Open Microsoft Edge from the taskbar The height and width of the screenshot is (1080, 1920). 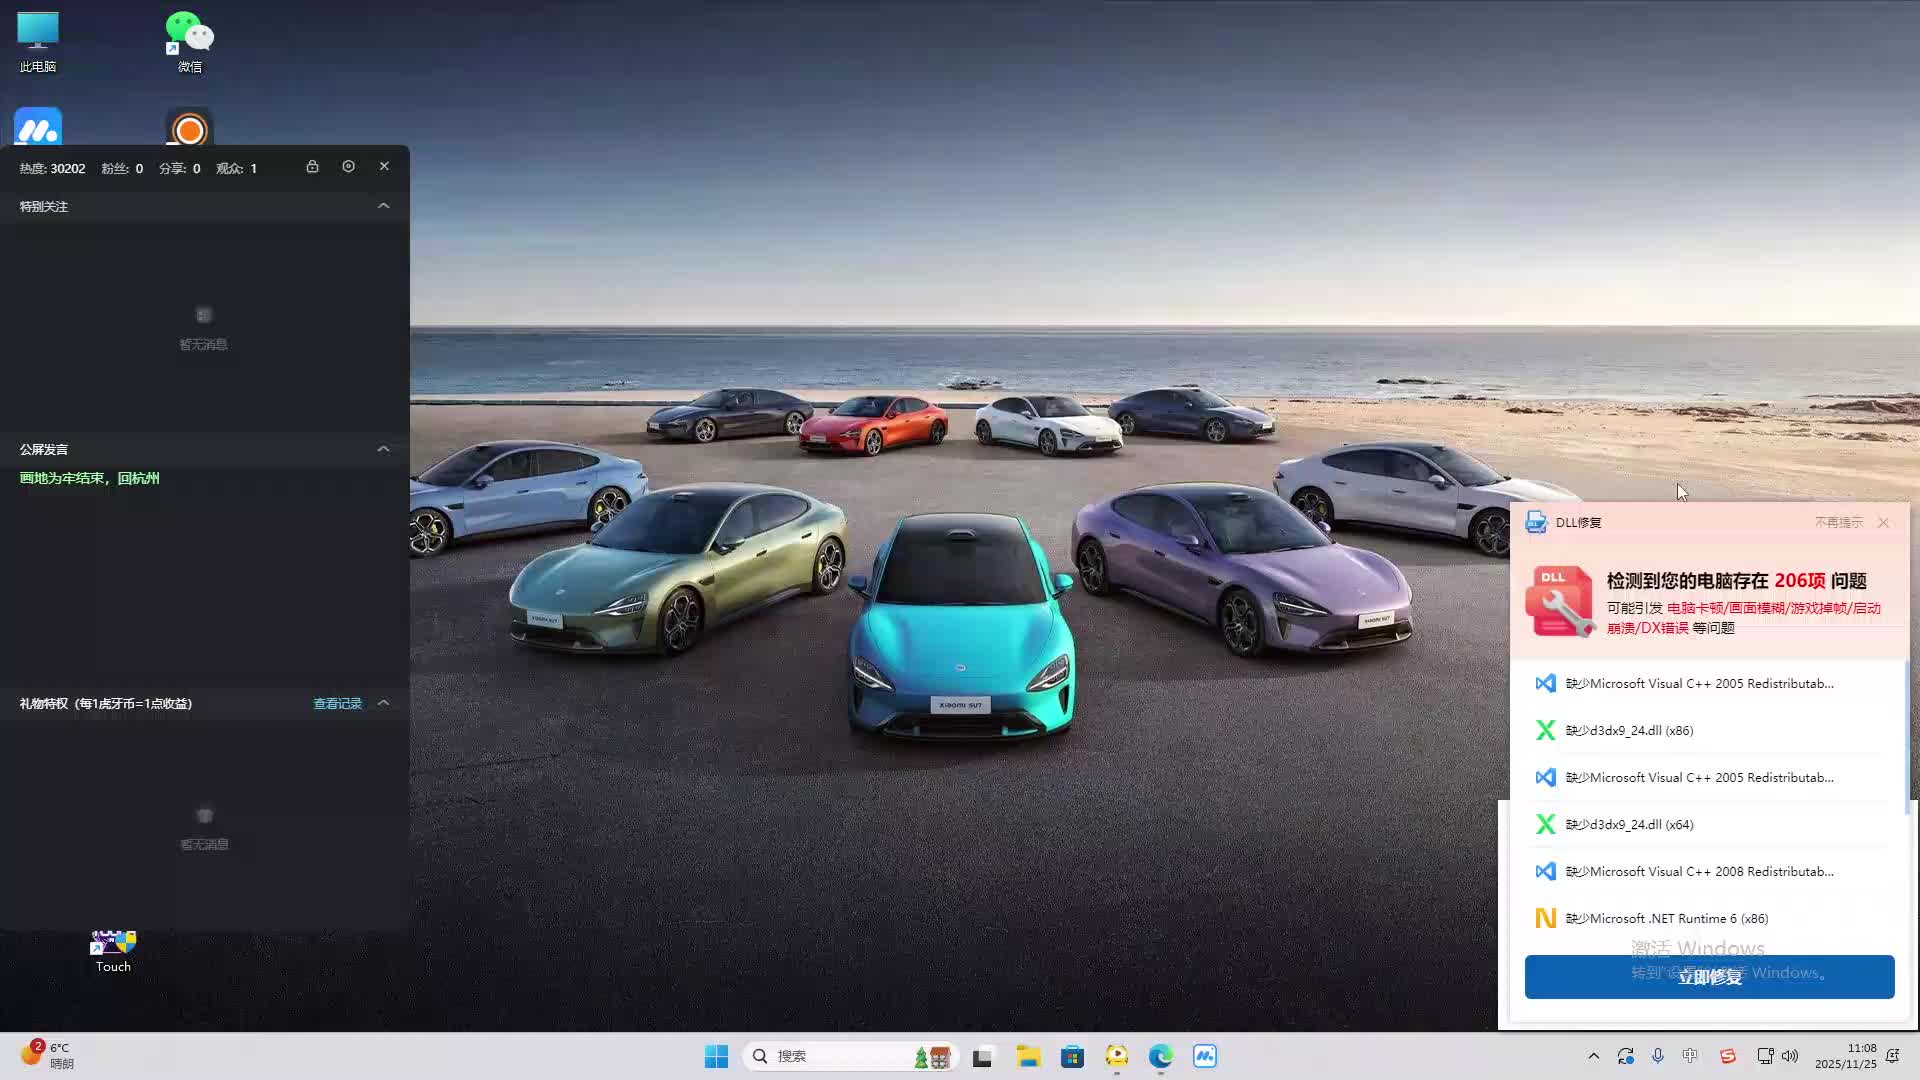coord(1160,1056)
